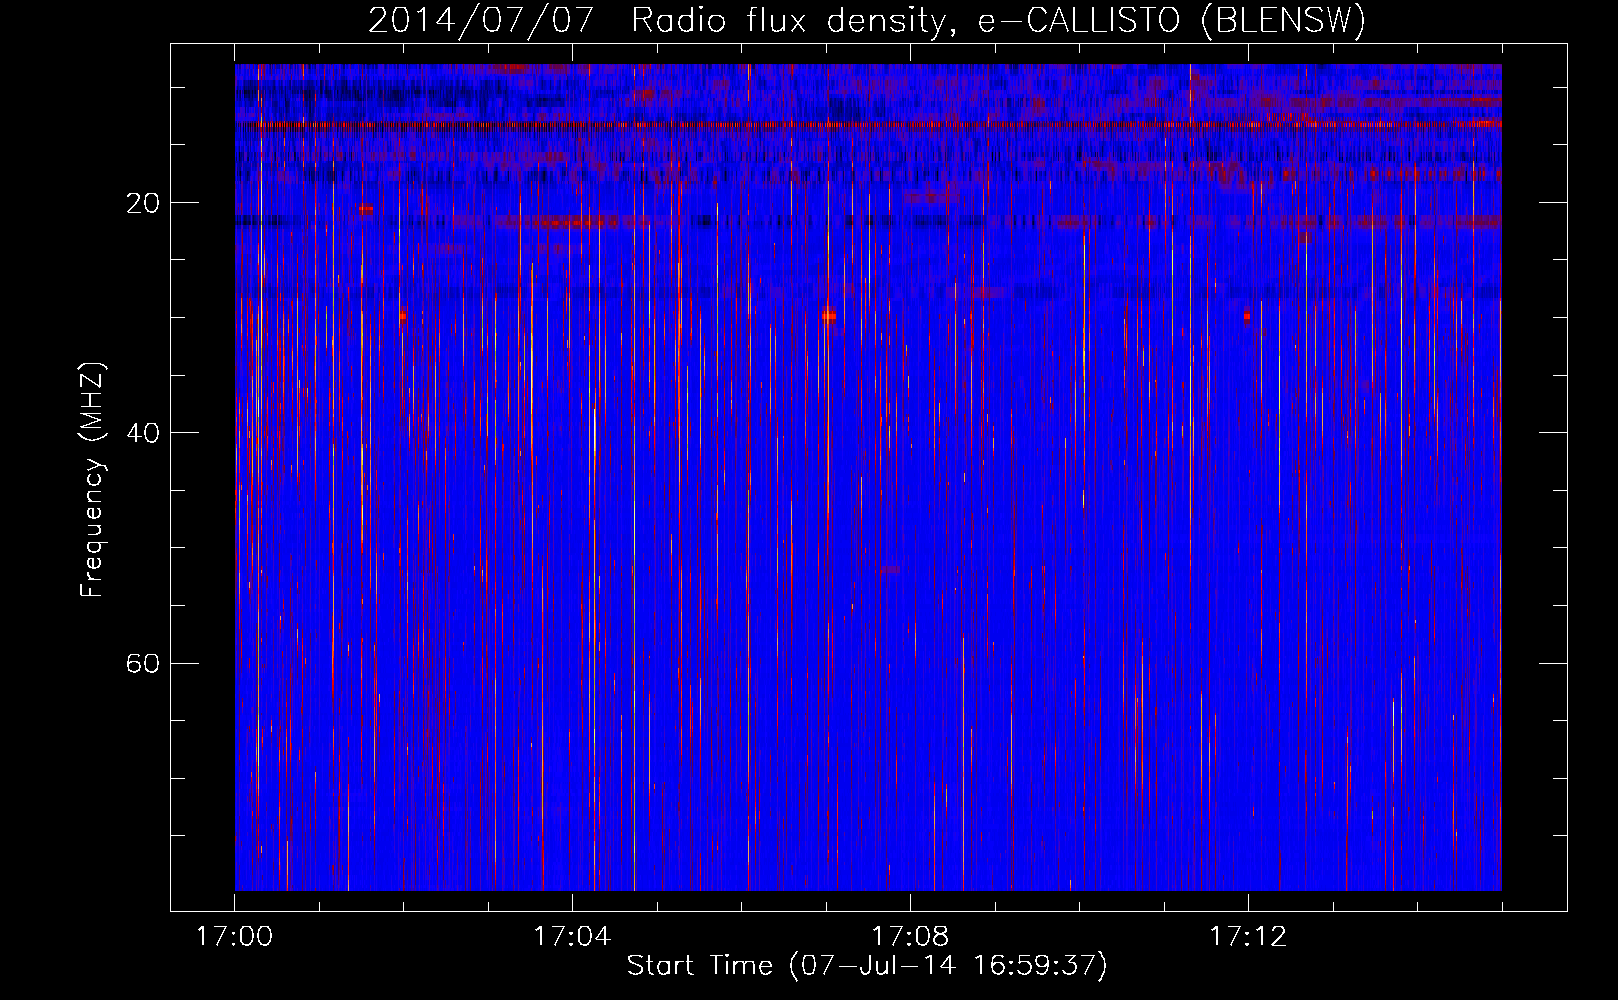Click the 'Start Time (07-Jul-14 16:59:37)' label
The image size is (1618, 1000).
click(x=867, y=966)
